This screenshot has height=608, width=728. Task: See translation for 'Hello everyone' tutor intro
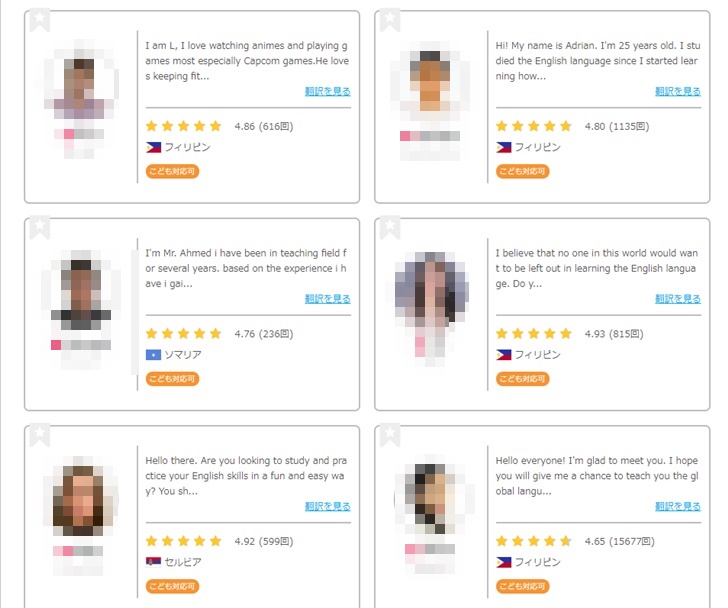678,506
